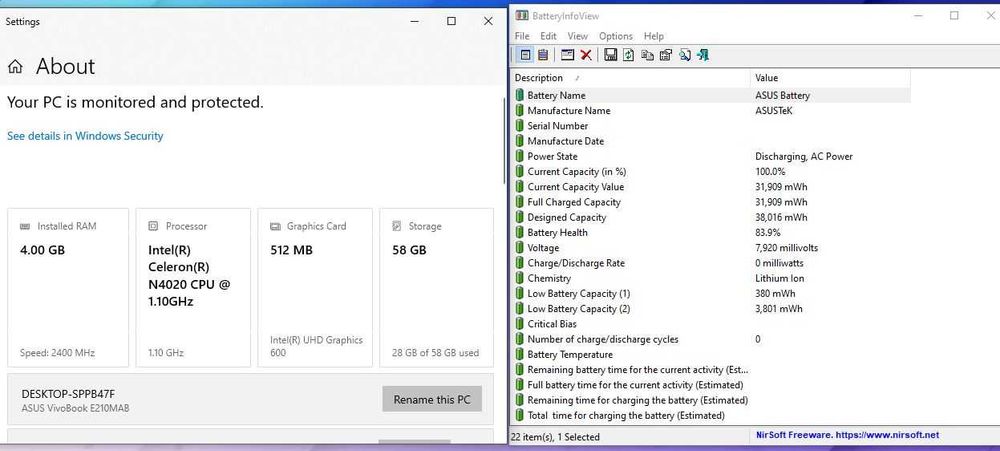Screen dimensions: 1000x451
Task: Select the Current Capacity (in %) row
Action: (x=711, y=172)
